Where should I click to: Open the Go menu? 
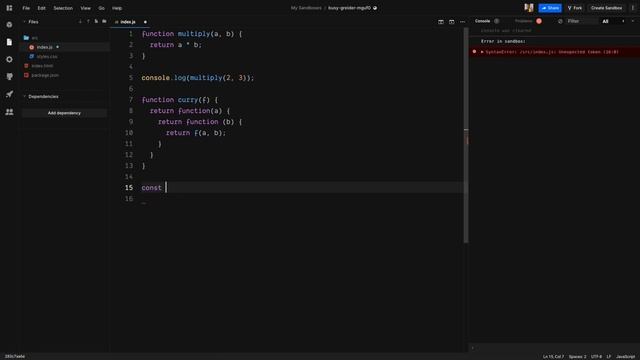101,8
